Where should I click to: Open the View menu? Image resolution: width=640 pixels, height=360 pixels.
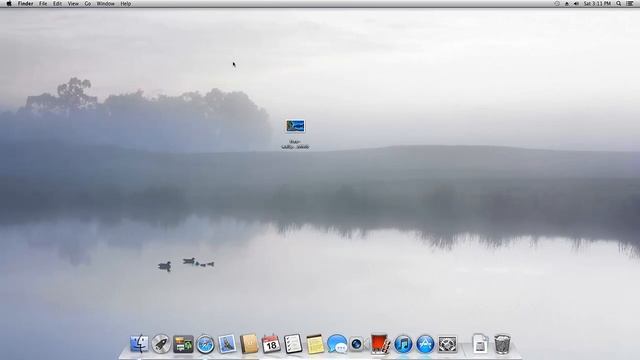[x=73, y=4]
